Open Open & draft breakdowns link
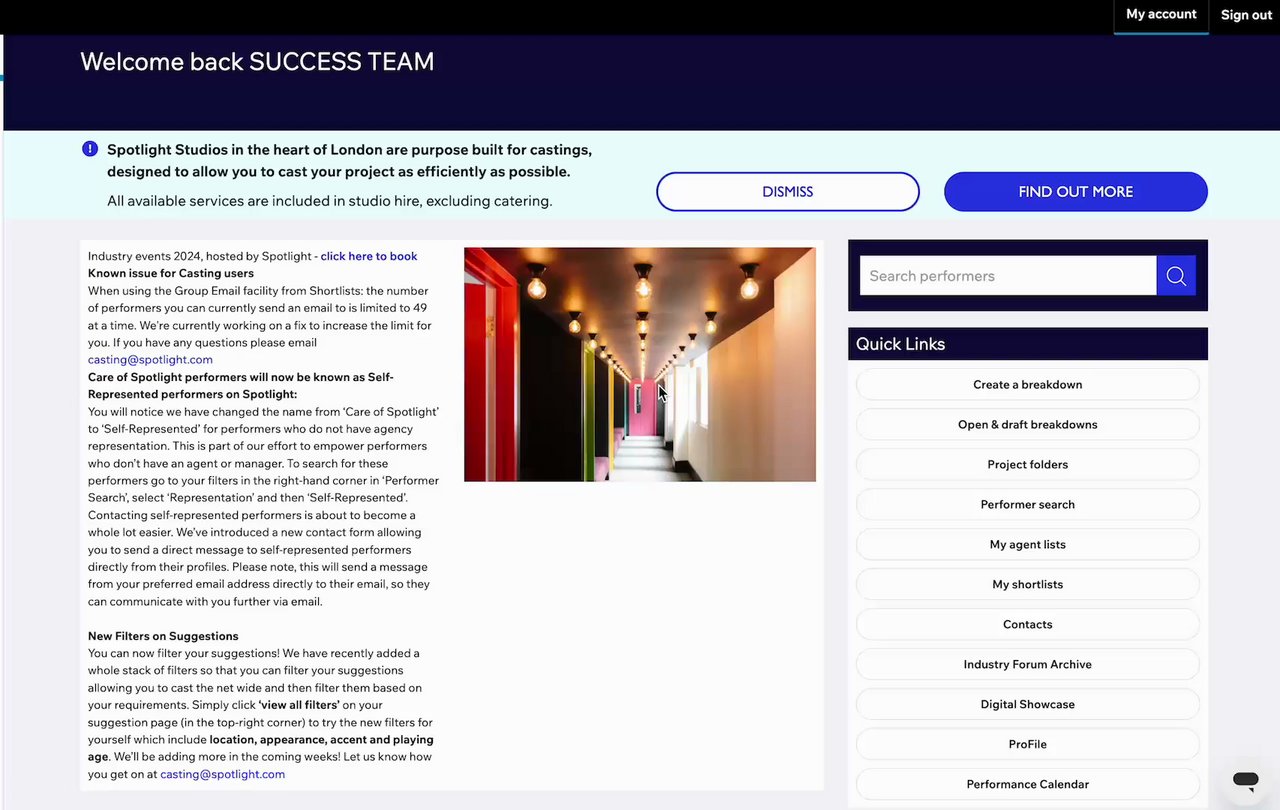 (x=1028, y=424)
